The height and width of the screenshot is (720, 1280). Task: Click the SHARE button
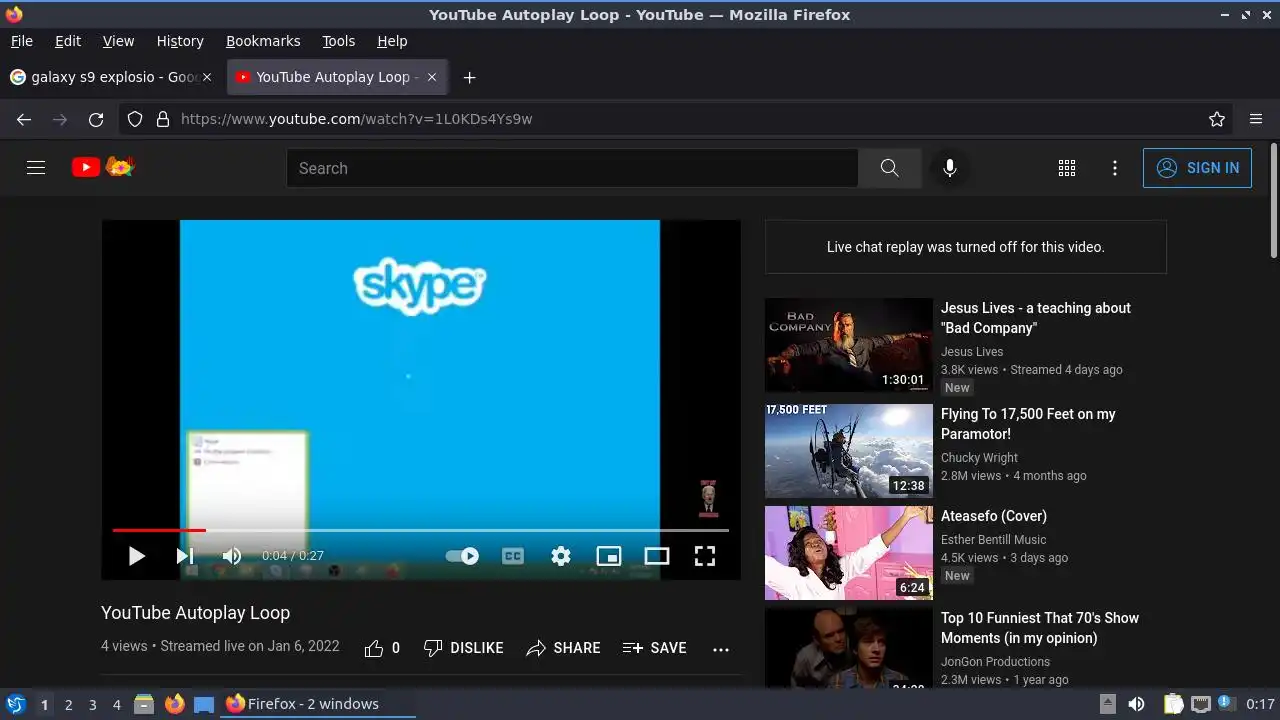(x=564, y=648)
